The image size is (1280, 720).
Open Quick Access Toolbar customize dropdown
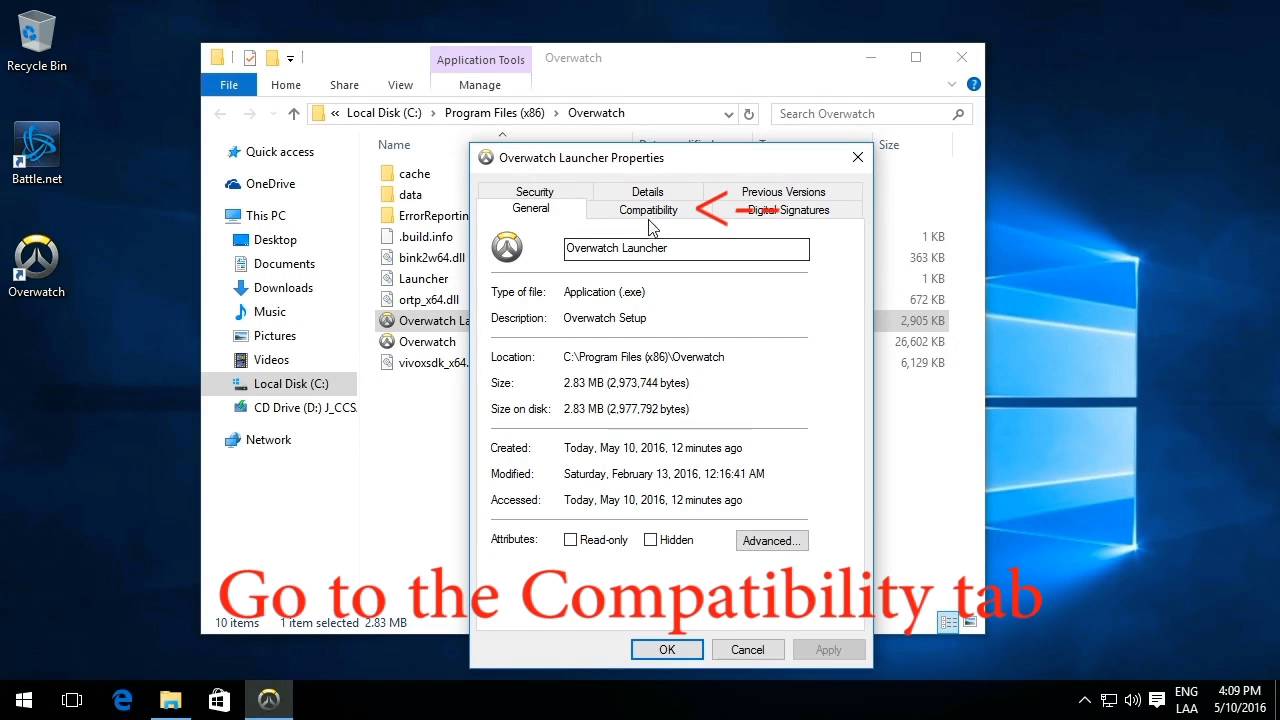pyautogui.click(x=290, y=58)
